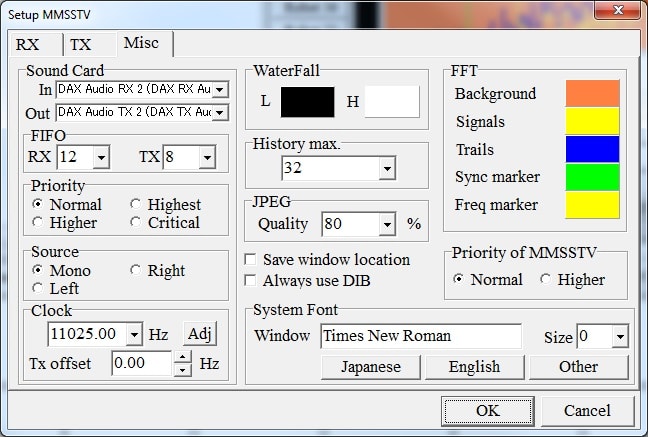This screenshot has height=437, width=648.
Task: Change the Sync marker green color
Action: (592, 177)
